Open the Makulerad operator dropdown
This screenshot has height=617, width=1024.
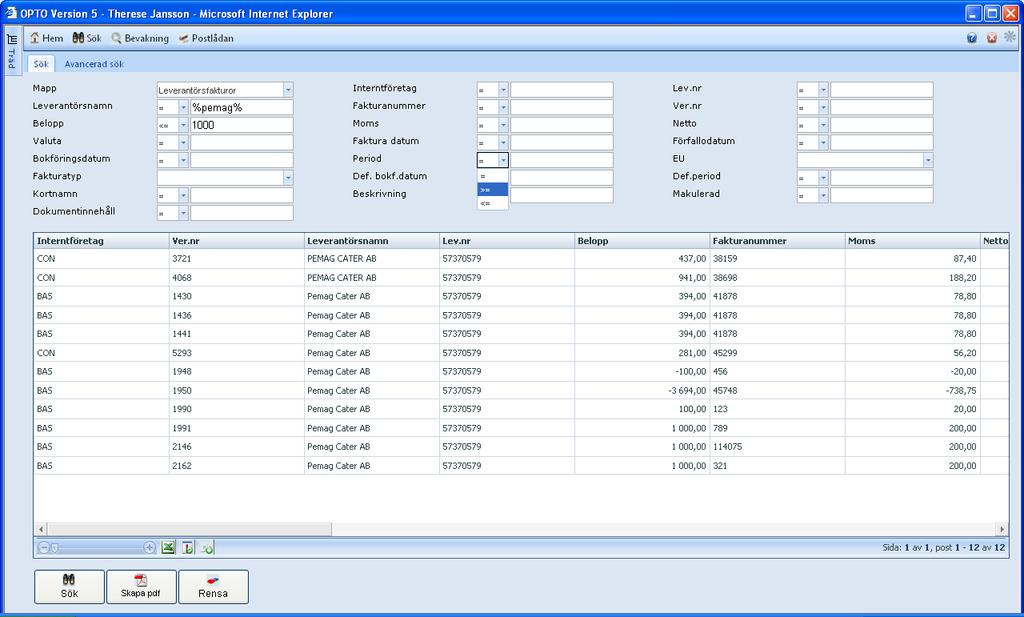click(x=824, y=195)
